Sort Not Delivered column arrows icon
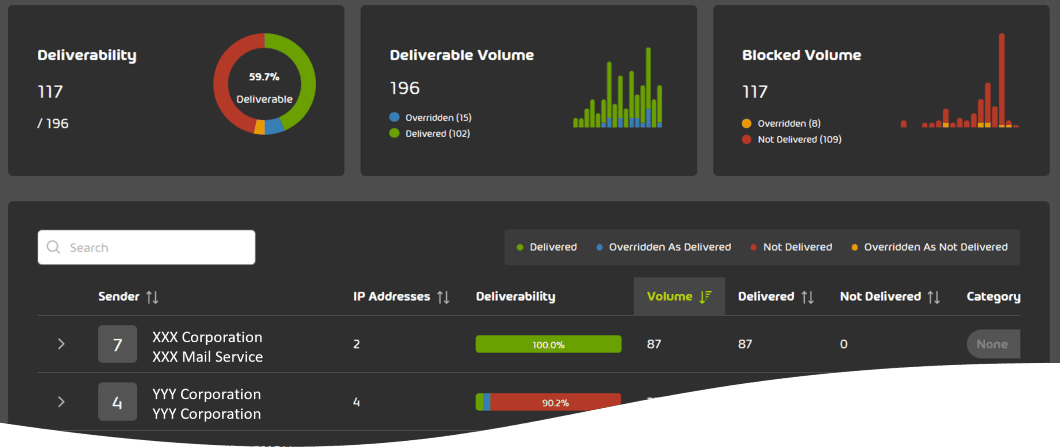The width and height of the screenshot is (1060, 447). 933,297
